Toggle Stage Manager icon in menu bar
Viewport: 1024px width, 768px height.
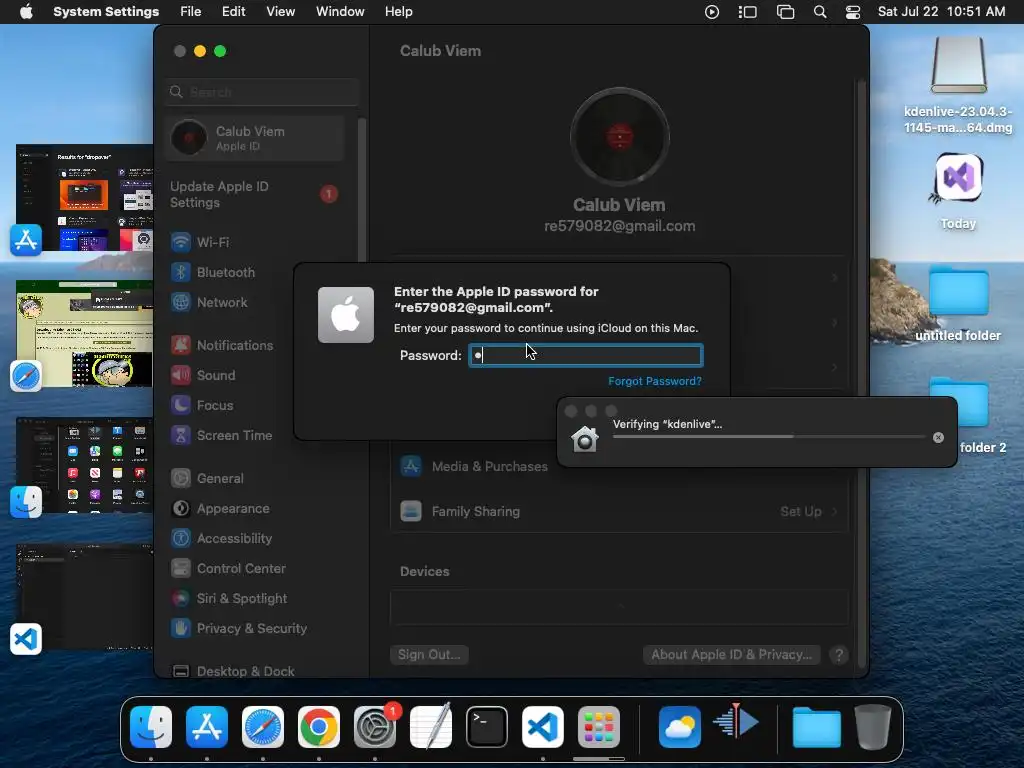pos(748,12)
